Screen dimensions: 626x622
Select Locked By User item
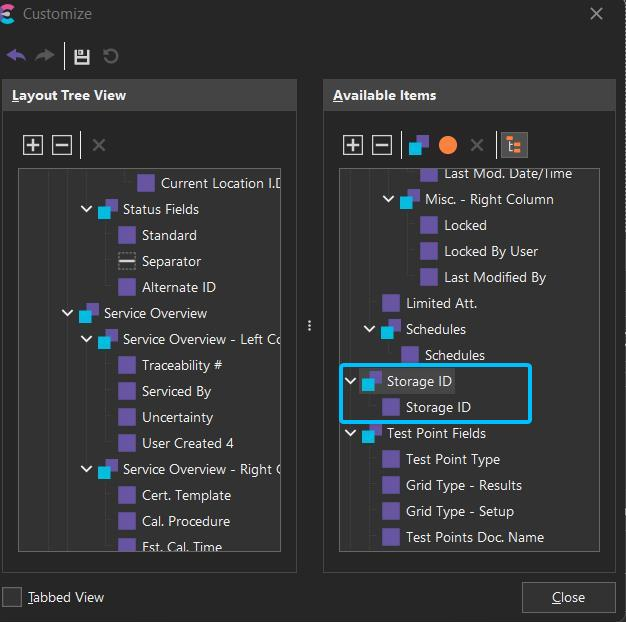point(490,251)
